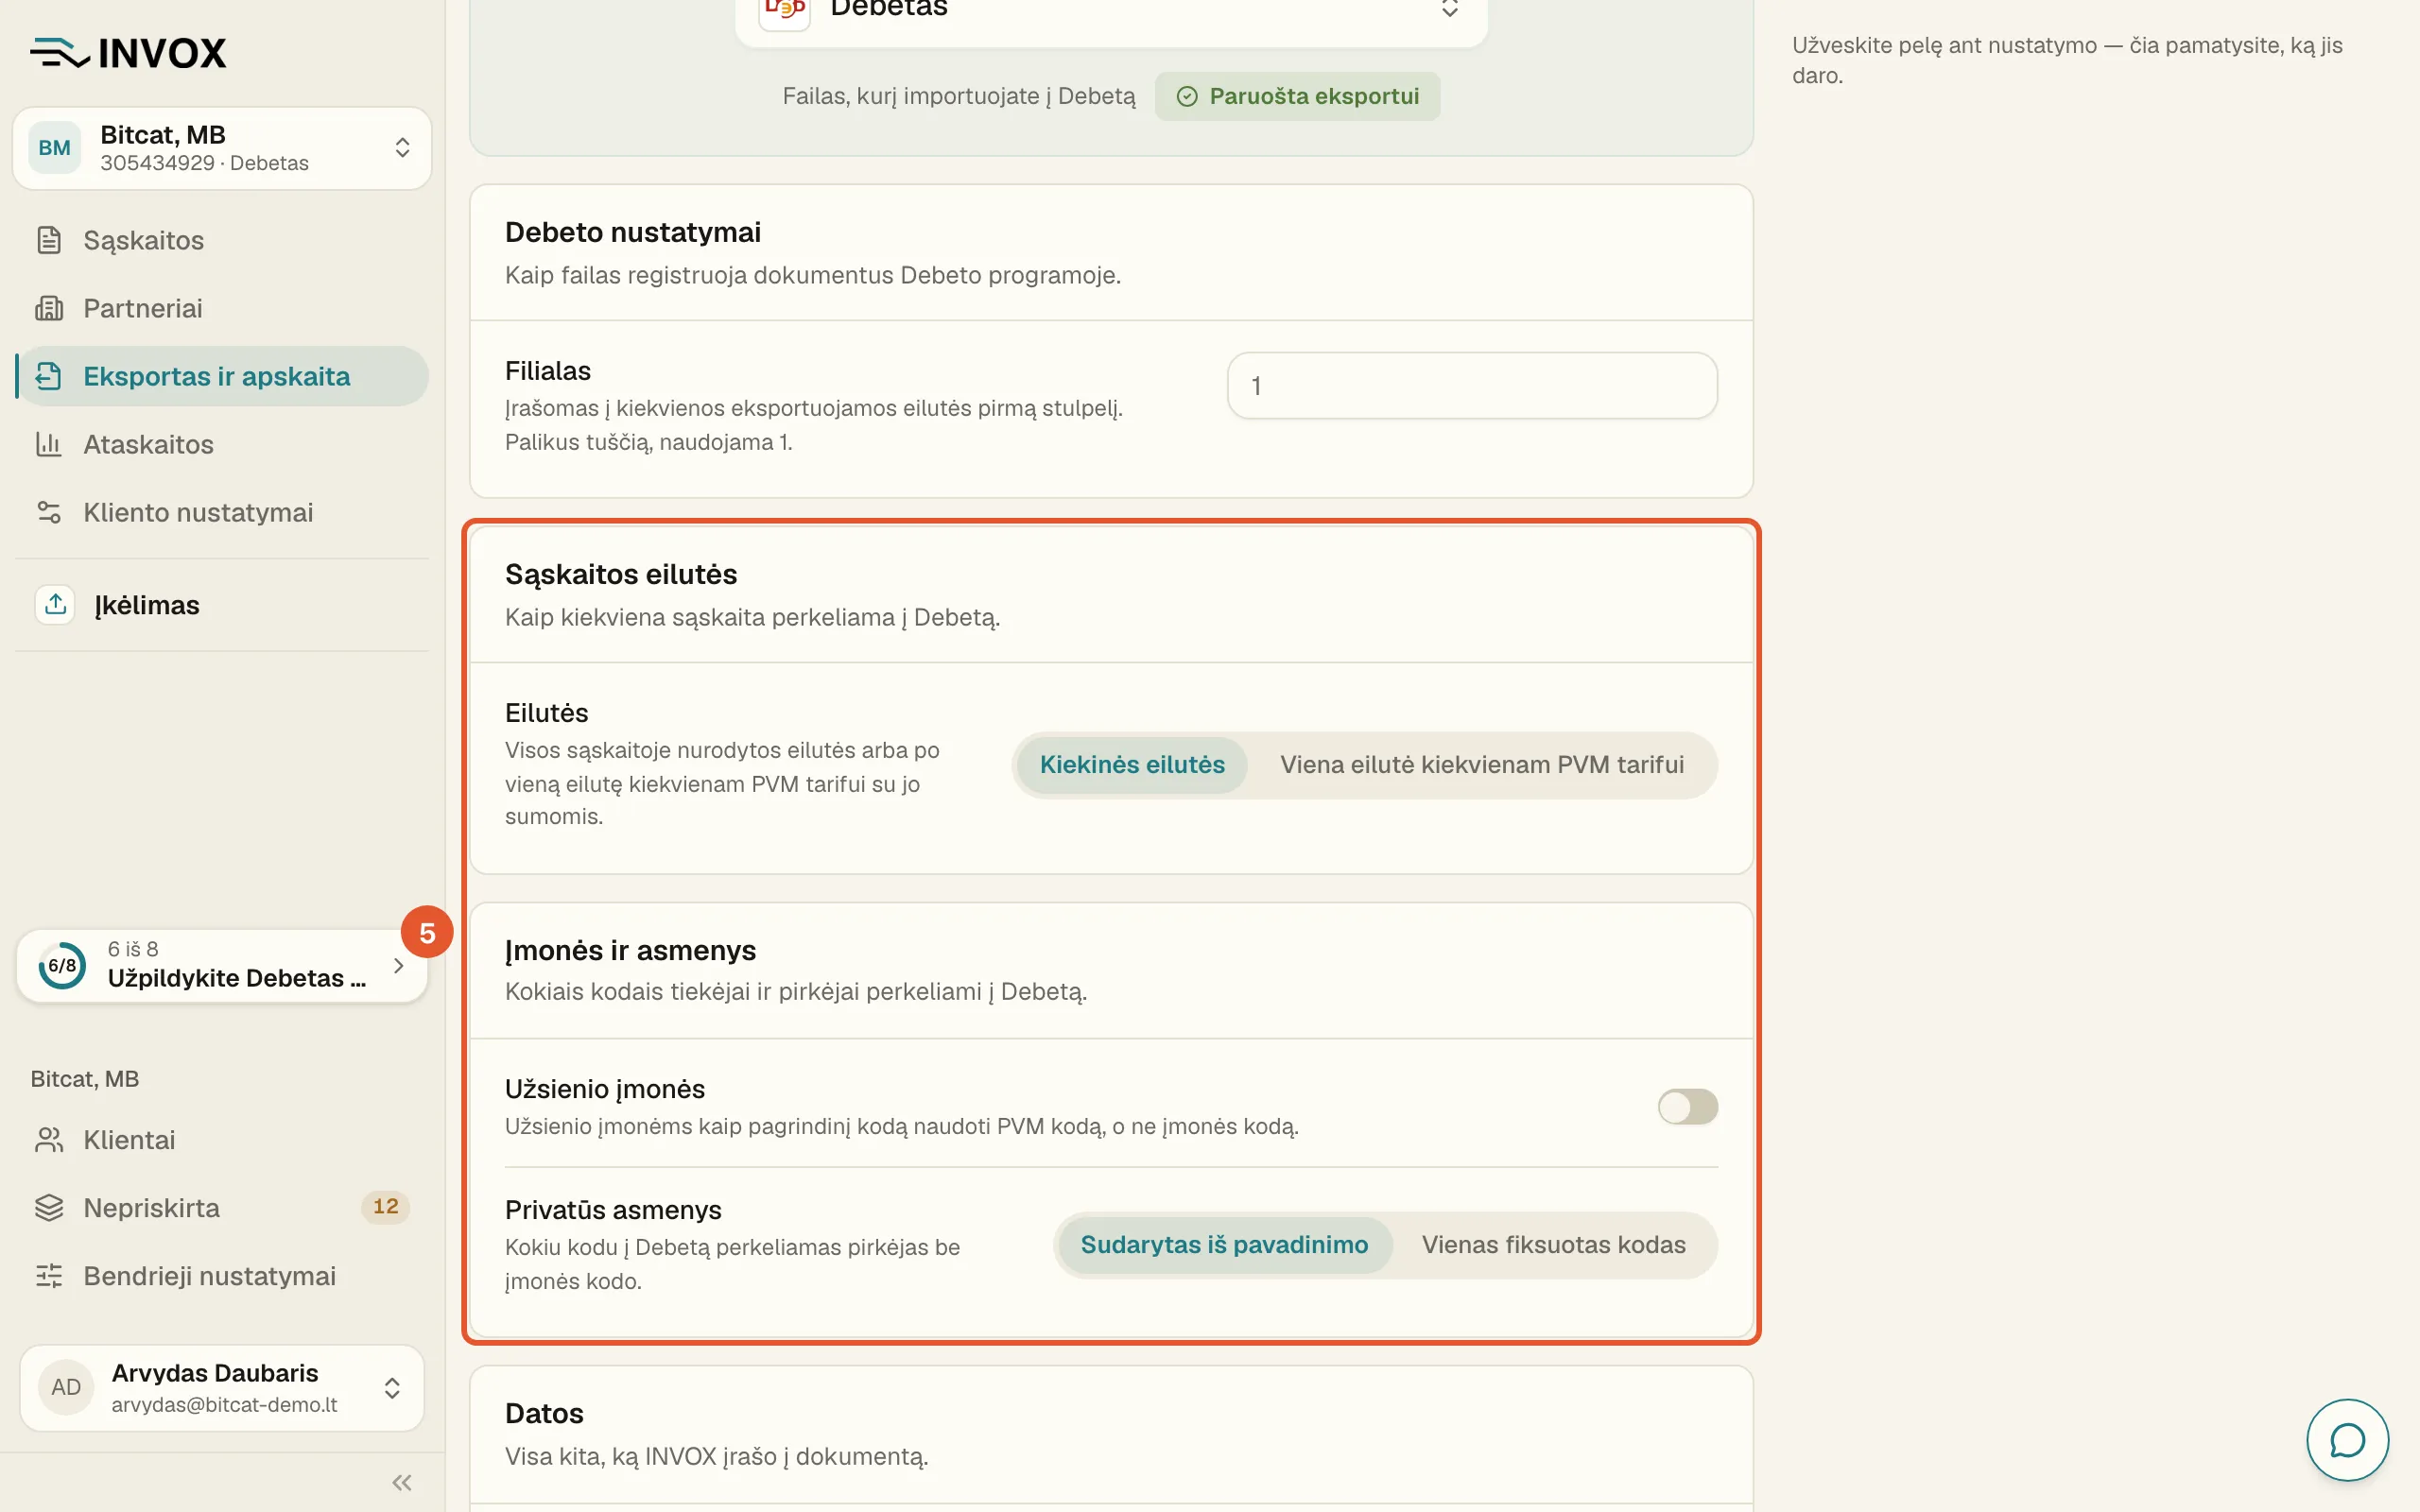2420x1512 pixels.
Task: Open the Arvydas Daubaris account menu
Action: pos(222,1387)
